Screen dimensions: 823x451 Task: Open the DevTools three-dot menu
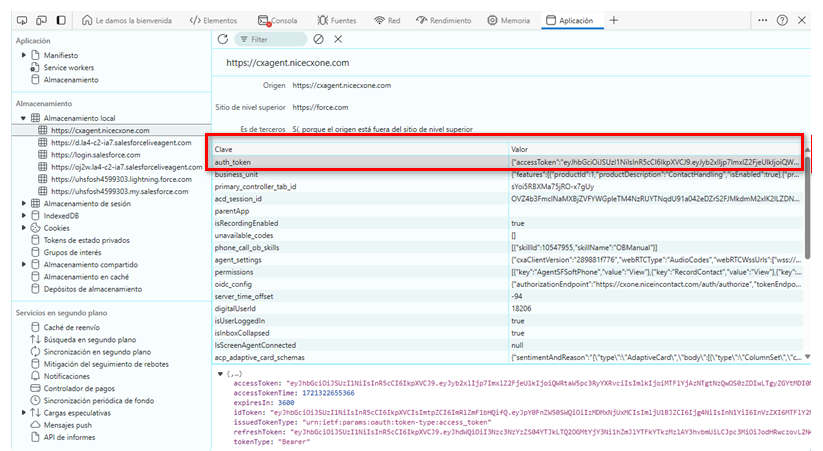coord(763,20)
